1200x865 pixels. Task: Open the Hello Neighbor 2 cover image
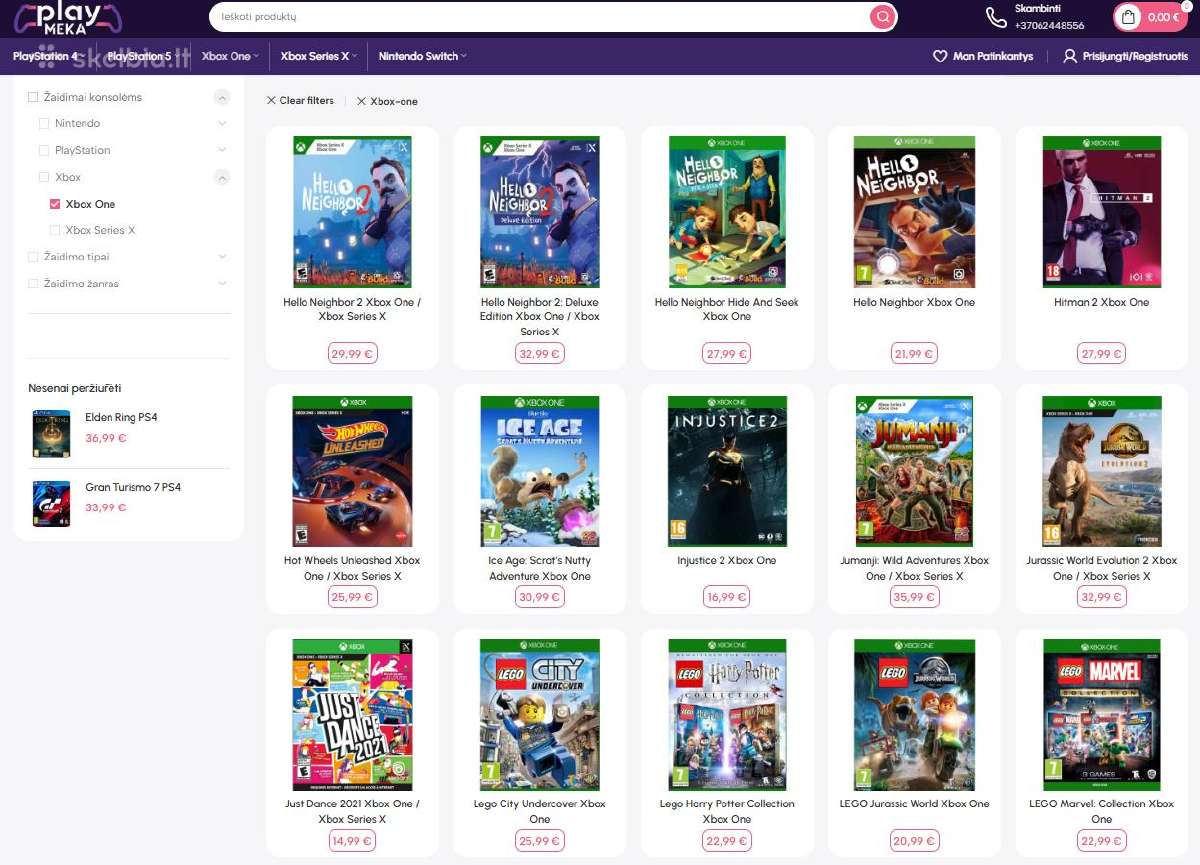click(352, 212)
